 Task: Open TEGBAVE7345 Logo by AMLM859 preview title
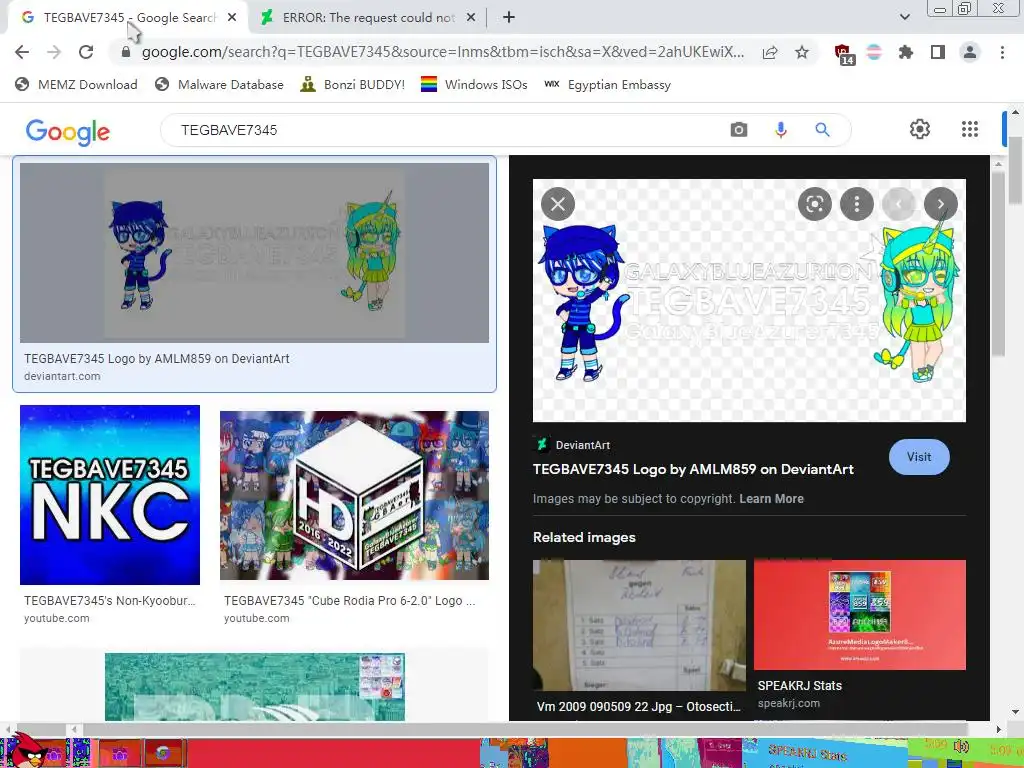(x=693, y=469)
